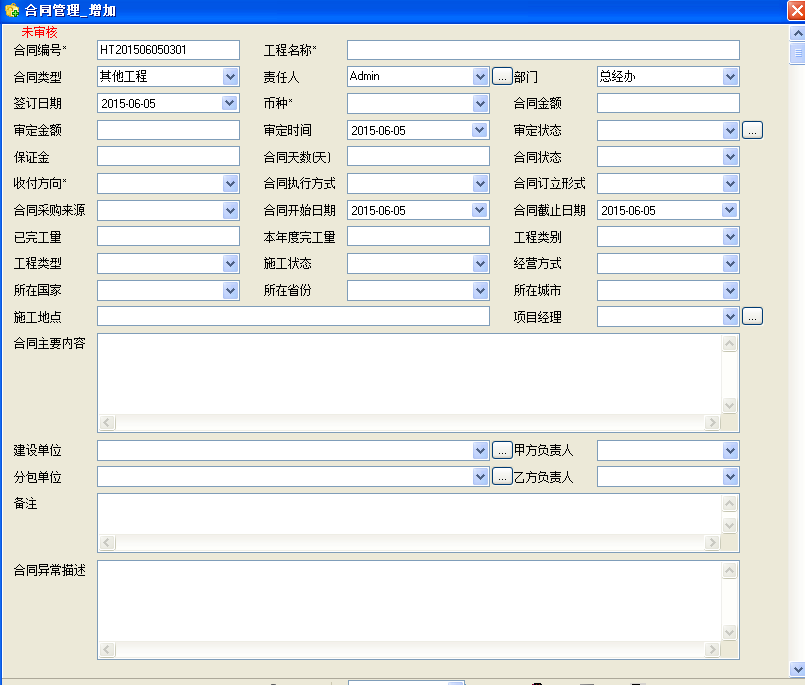
Task: Click the browse button next to 审定状态
Action: pyautogui.click(x=752, y=130)
